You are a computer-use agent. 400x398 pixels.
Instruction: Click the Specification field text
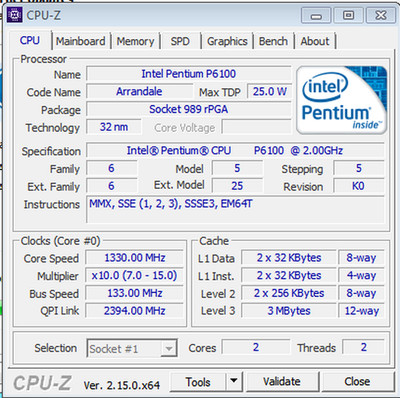tap(235, 151)
